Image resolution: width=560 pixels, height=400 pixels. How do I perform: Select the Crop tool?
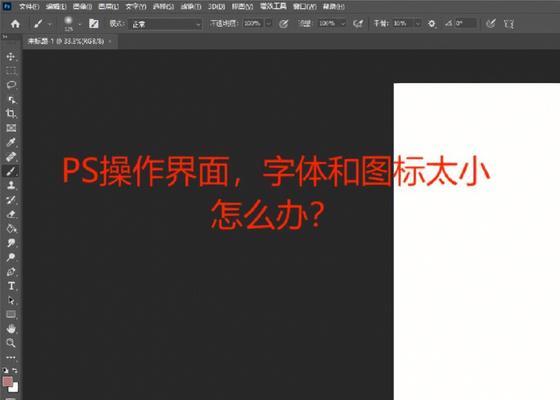[x=11, y=114]
